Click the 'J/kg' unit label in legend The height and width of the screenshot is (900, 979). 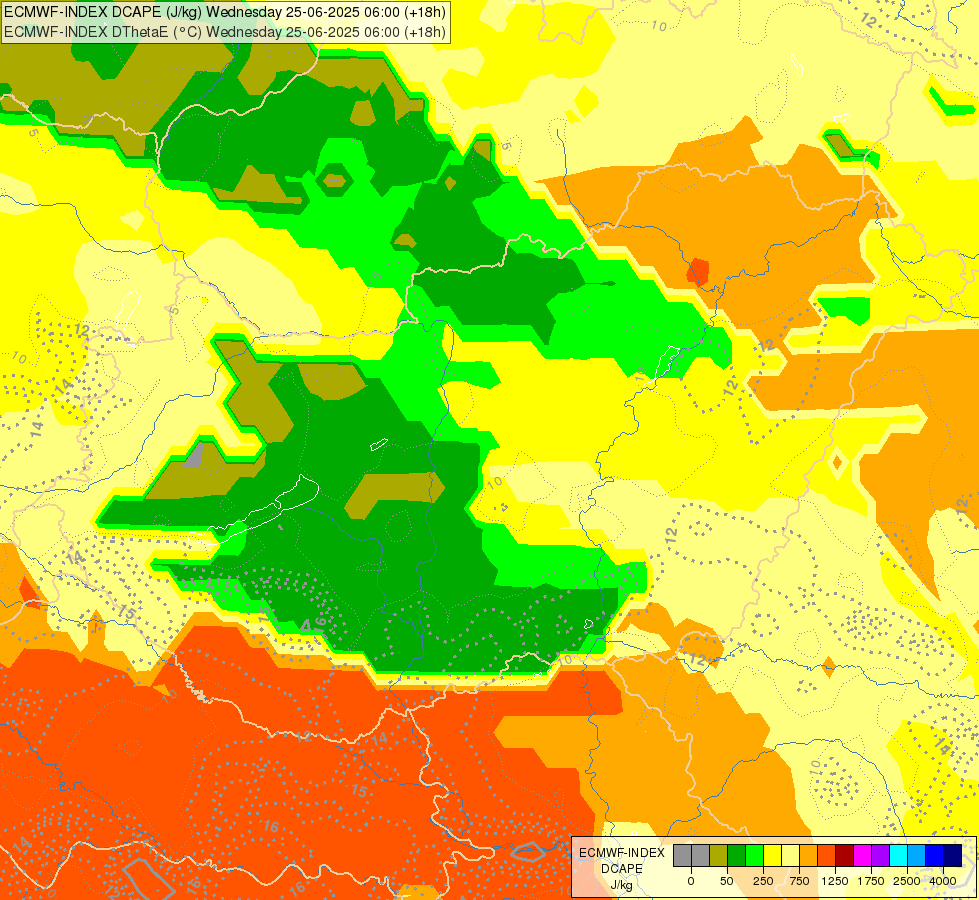click(622, 885)
